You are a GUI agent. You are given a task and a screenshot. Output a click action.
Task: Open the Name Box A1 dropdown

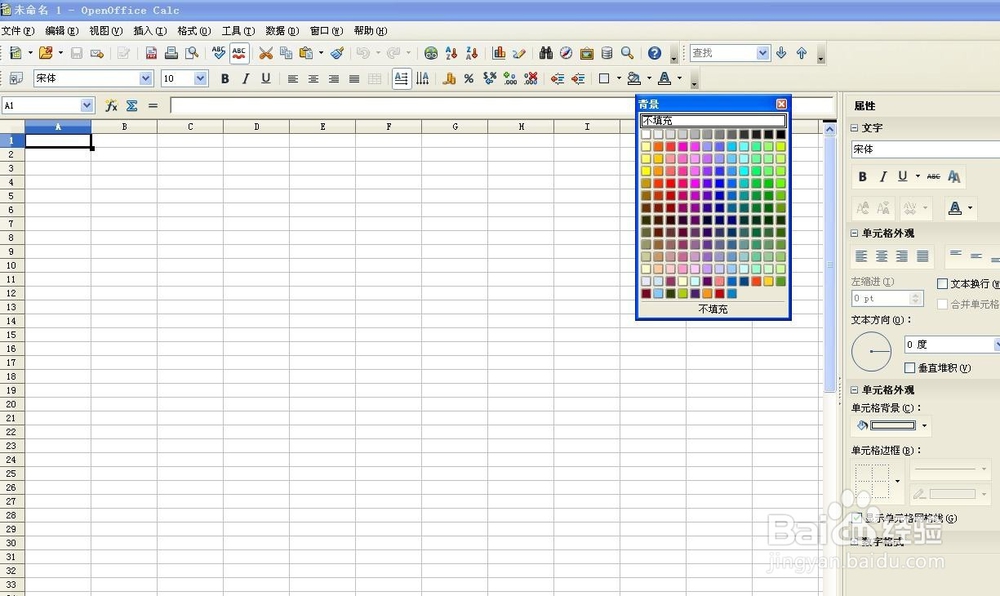87,106
